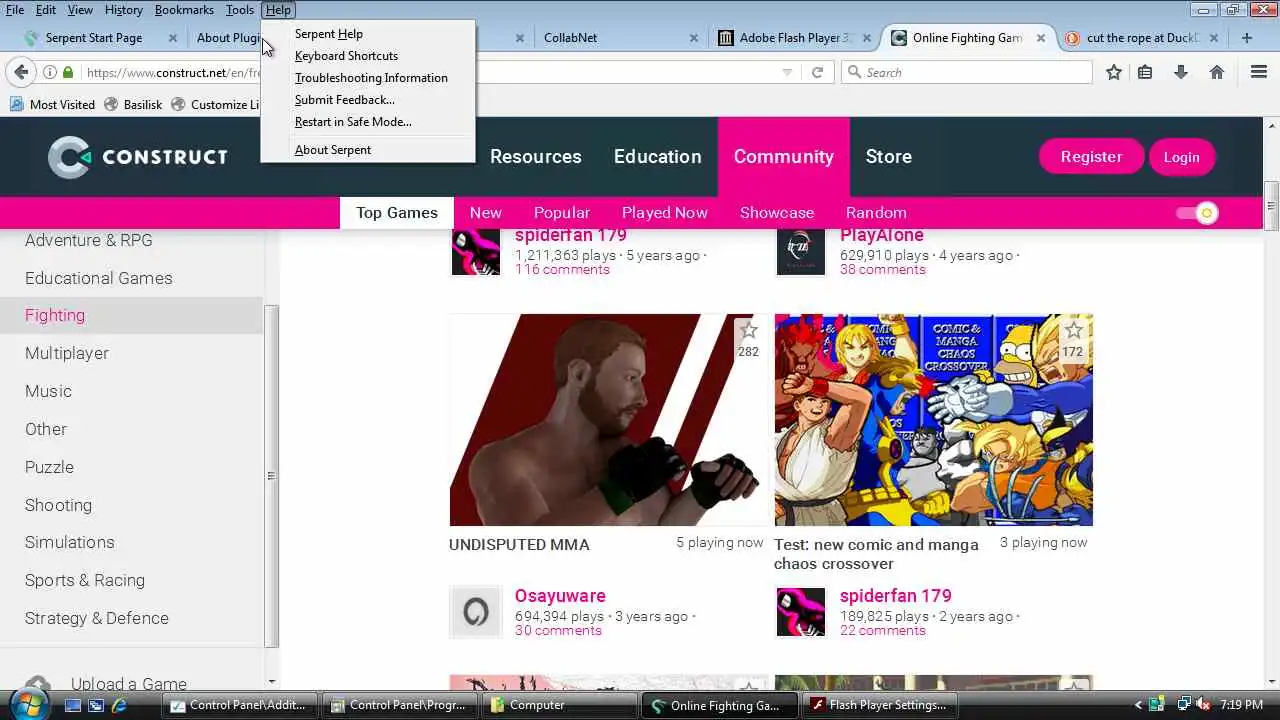Open Osayuware author link
1280x720 pixels.
click(x=560, y=596)
